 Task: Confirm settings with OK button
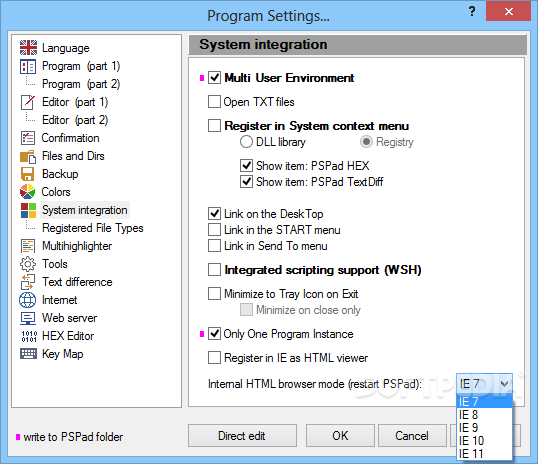(x=340, y=436)
